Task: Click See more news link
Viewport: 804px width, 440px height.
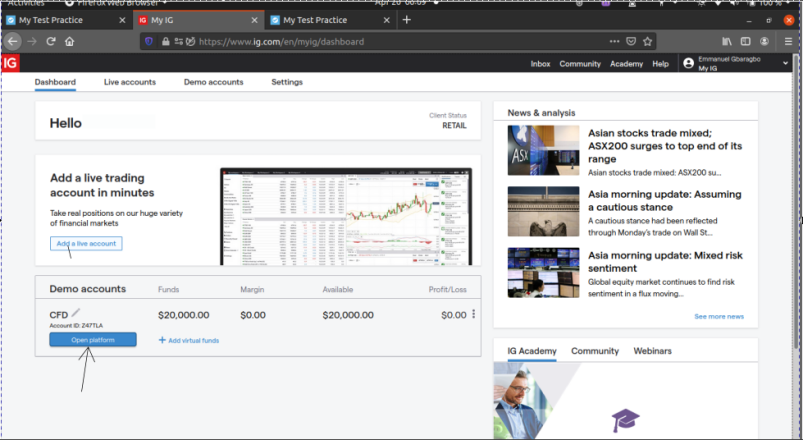Action: (x=719, y=316)
